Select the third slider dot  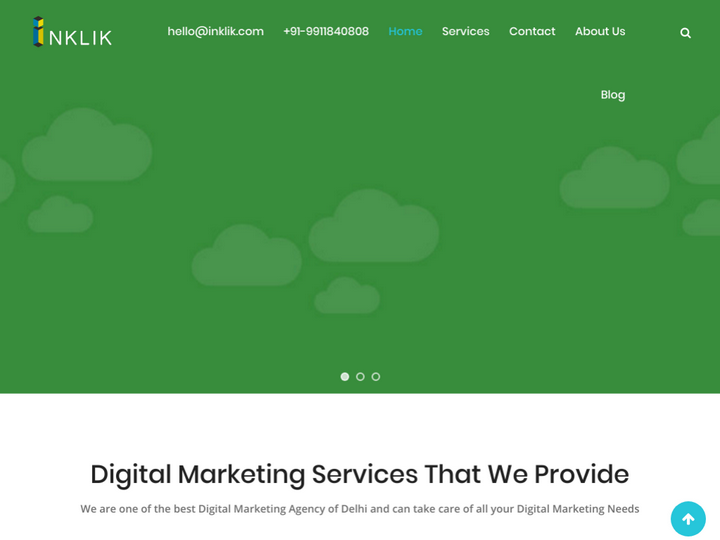pyautogui.click(x=376, y=377)
